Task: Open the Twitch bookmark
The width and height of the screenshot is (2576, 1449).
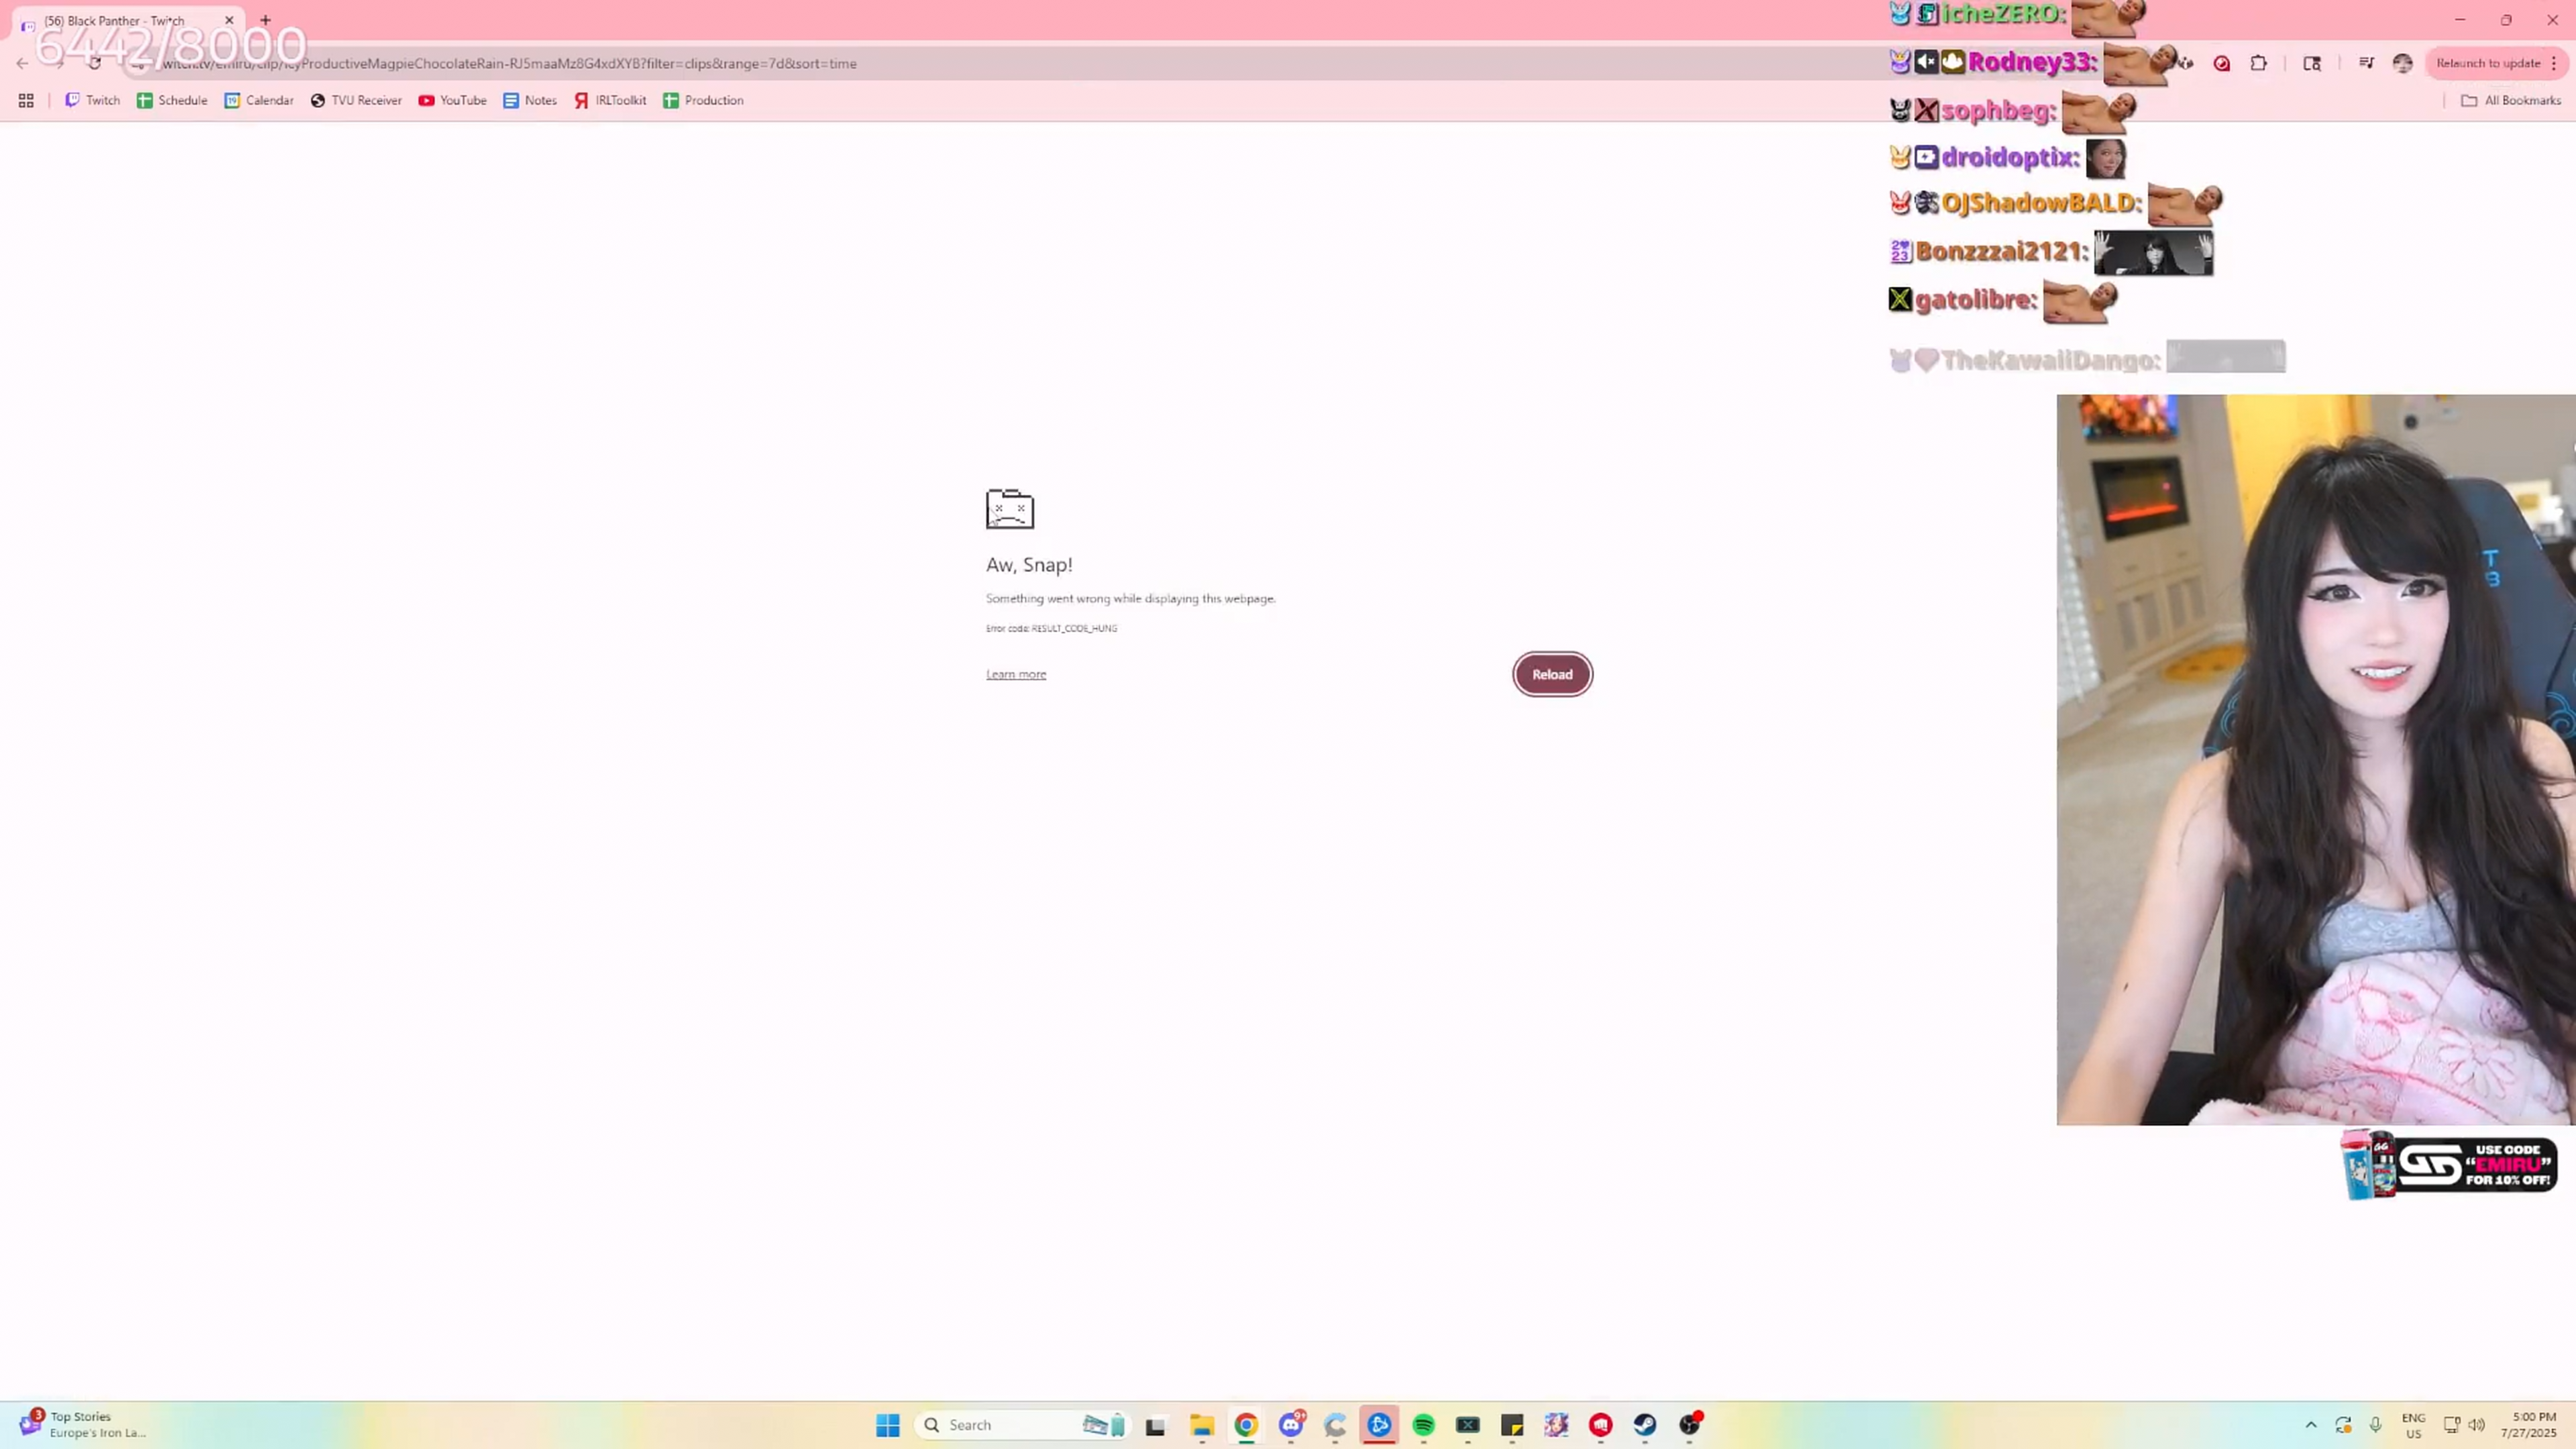Action: pyautogui.click(x=92, y=100)
